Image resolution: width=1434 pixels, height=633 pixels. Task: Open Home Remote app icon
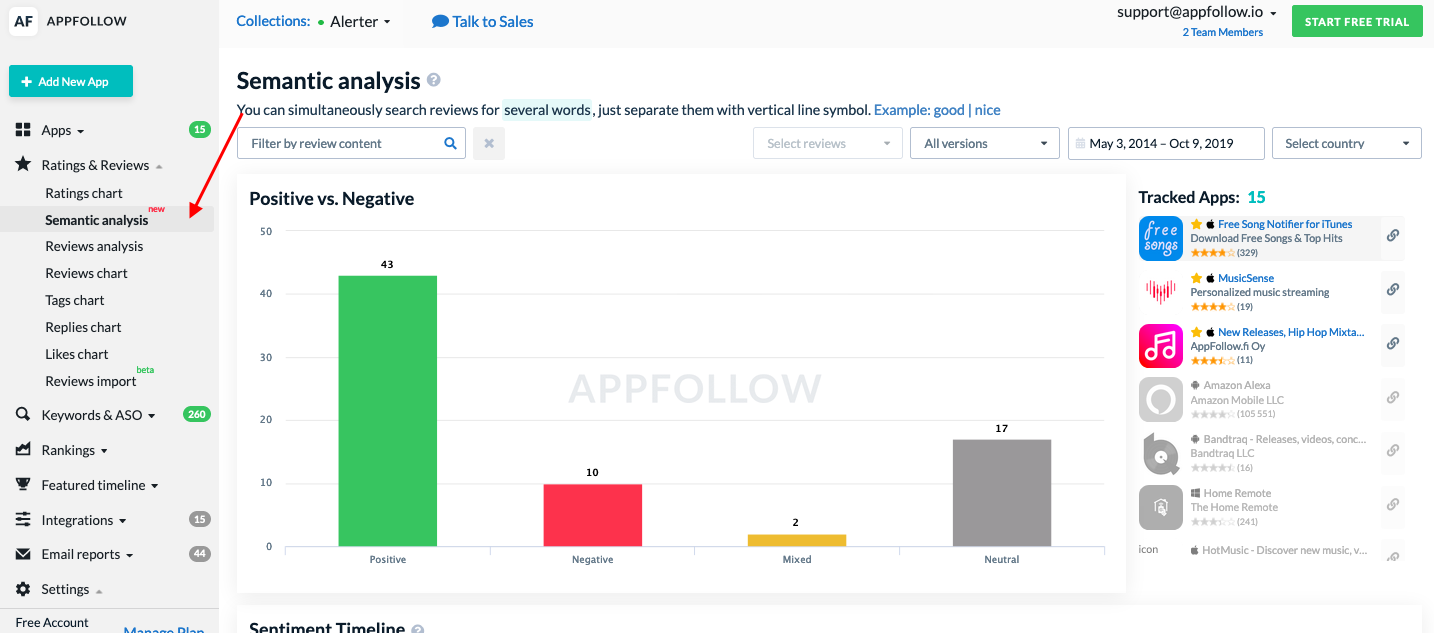pos(1161,507)
